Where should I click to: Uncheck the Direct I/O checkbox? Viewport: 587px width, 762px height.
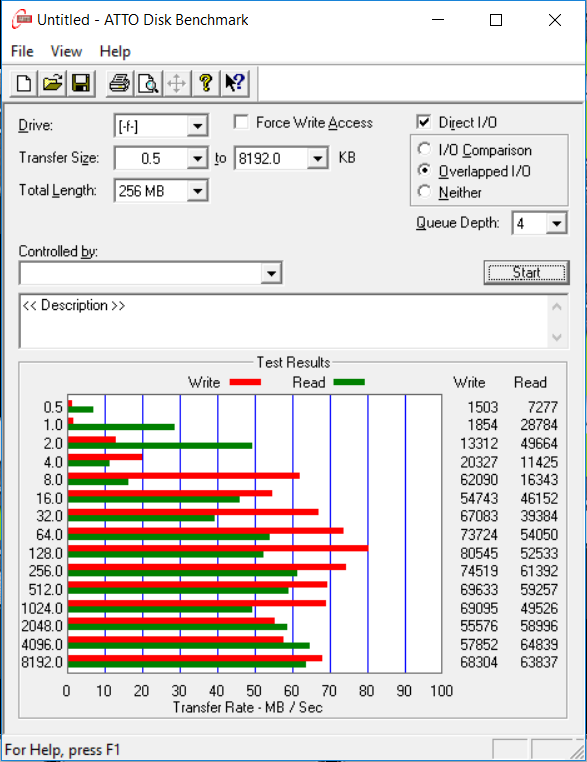(424, 122)
